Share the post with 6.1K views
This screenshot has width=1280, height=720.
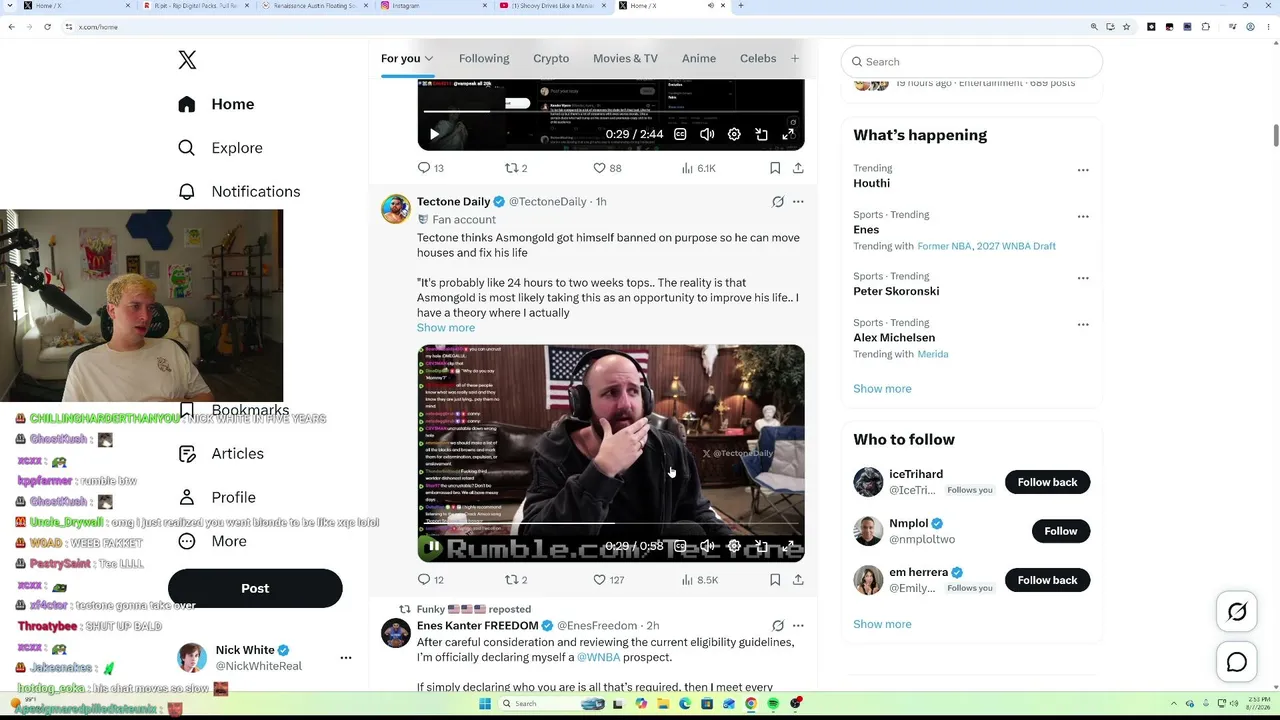pyautogui.click(x=798, y=168)
